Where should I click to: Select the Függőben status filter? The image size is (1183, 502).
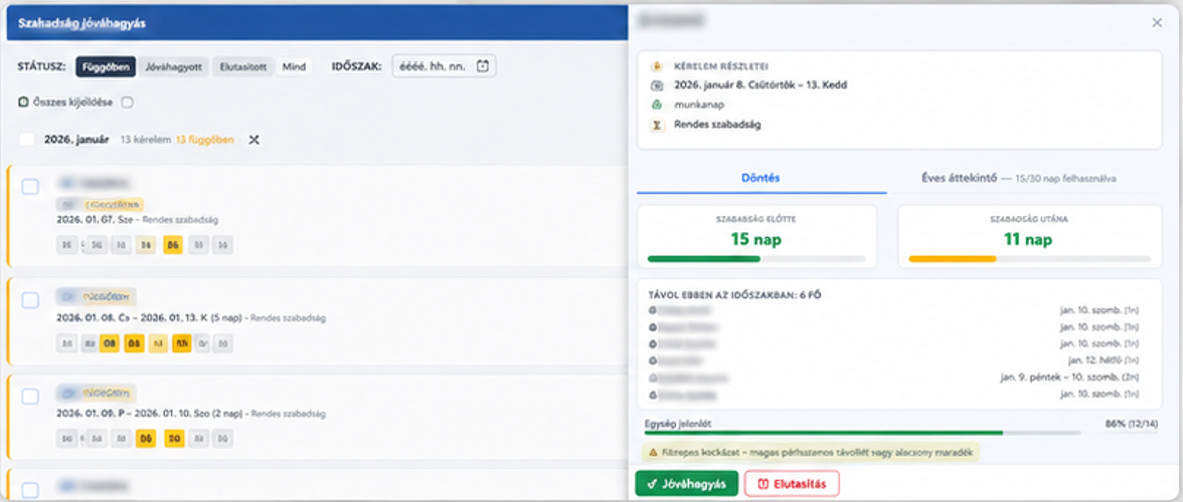[105, 66]
